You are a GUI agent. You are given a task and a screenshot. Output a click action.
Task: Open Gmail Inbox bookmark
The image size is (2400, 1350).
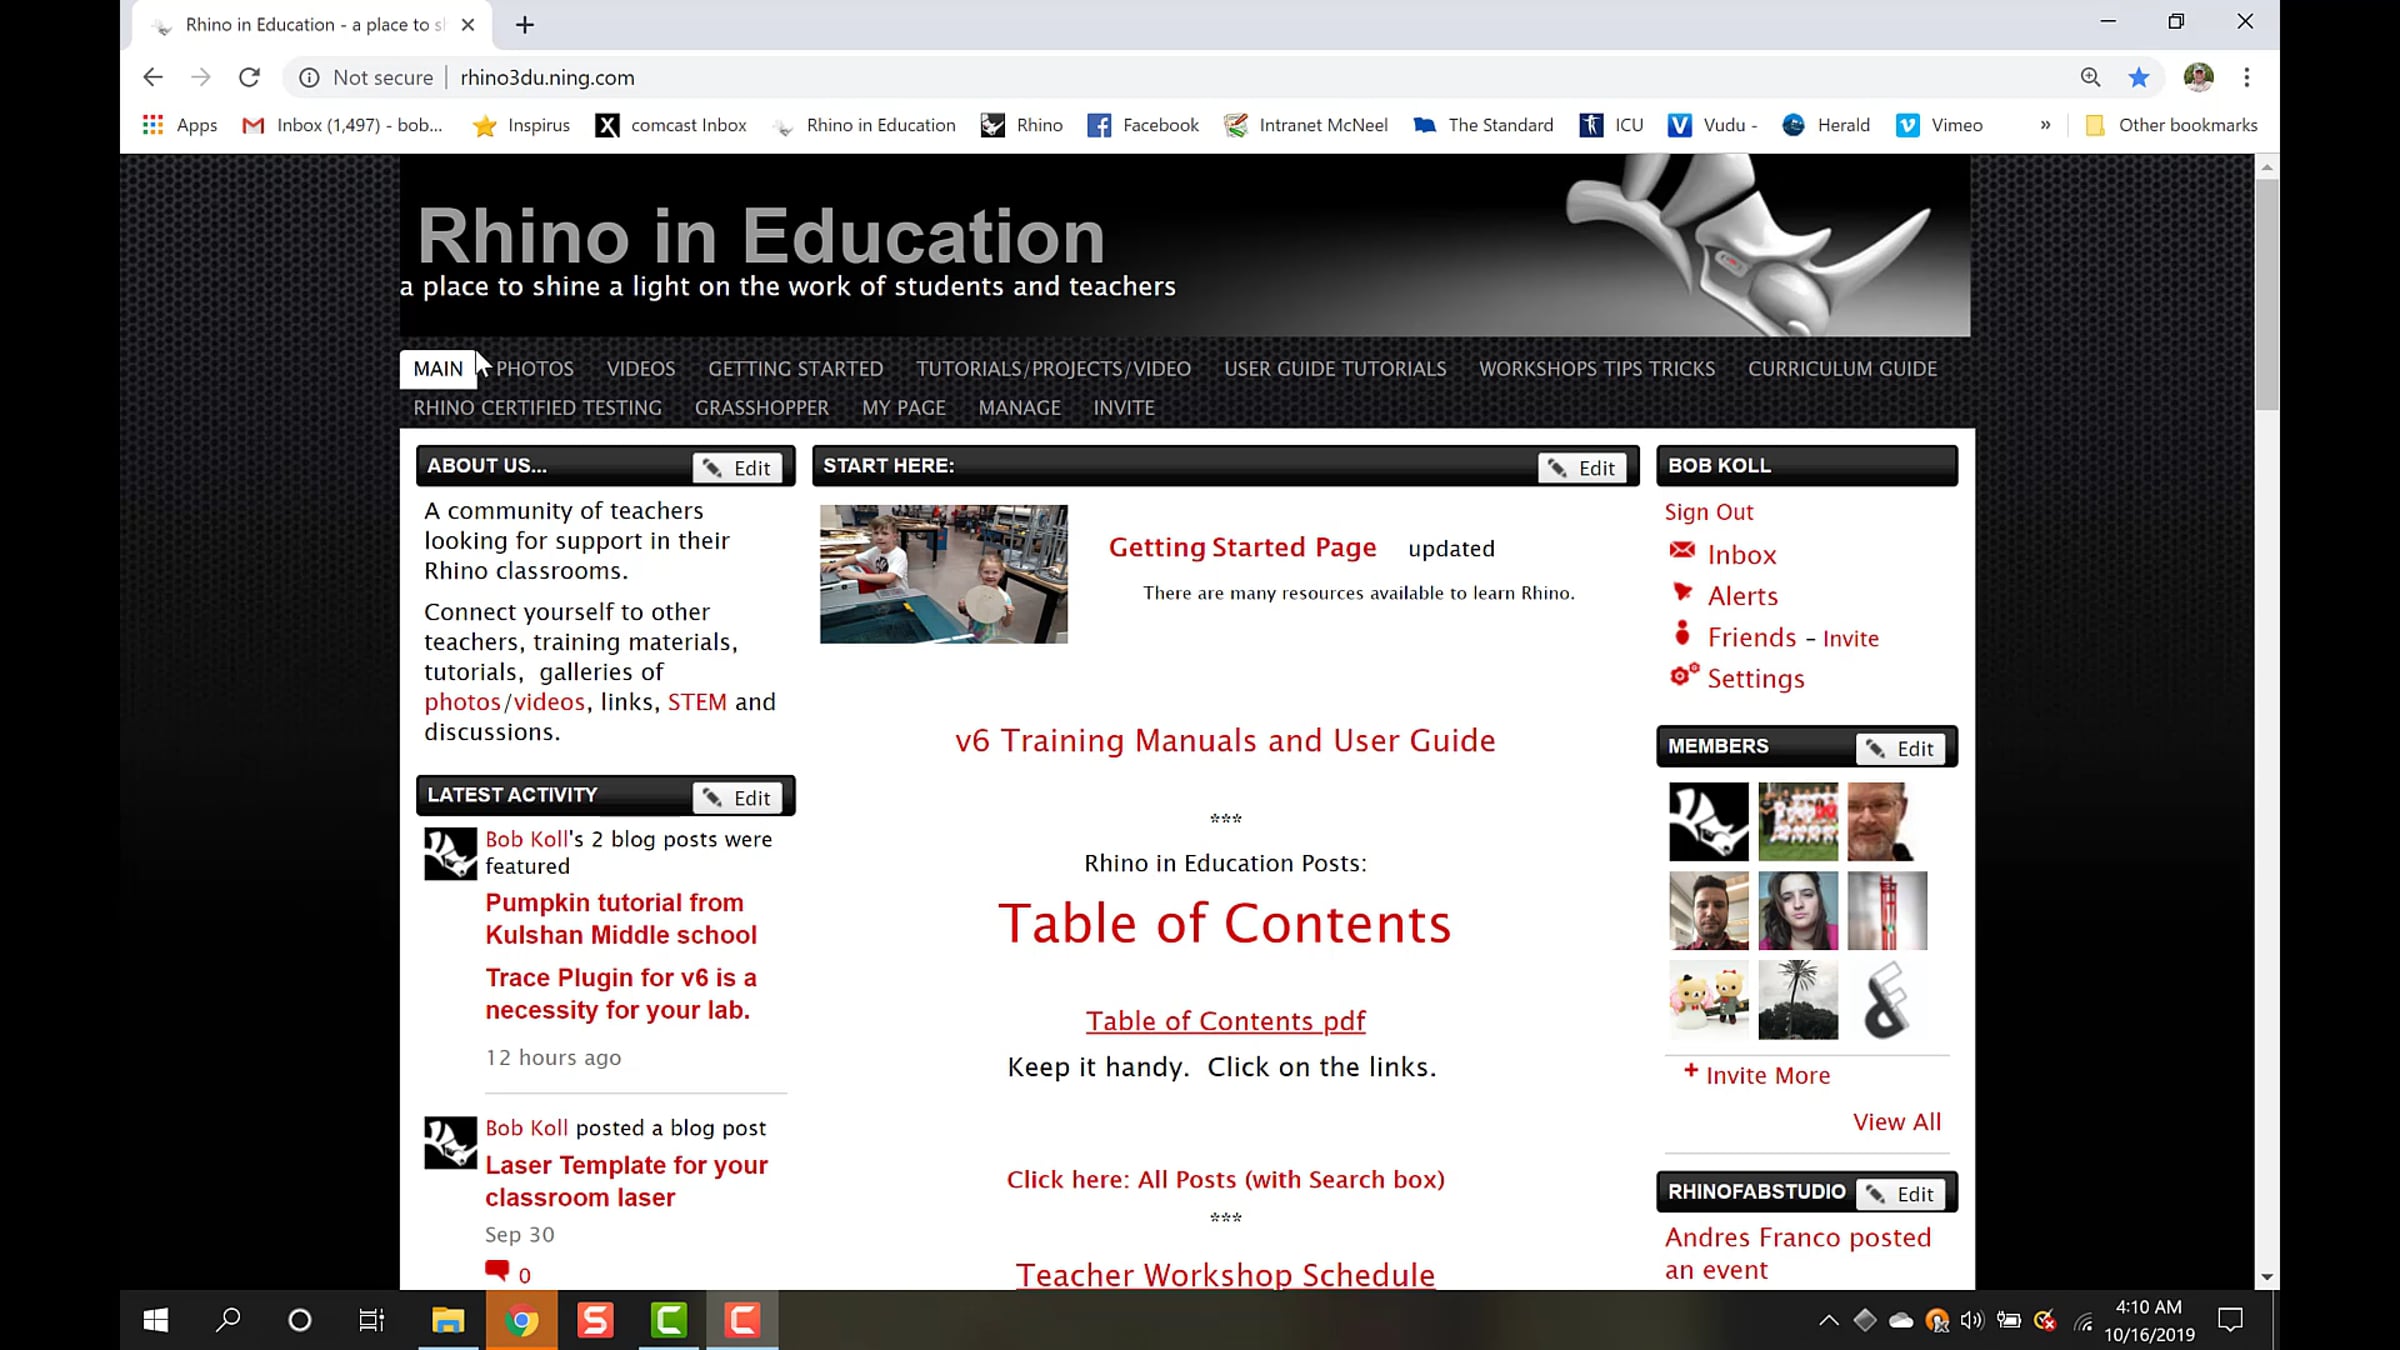coord(342,125)
